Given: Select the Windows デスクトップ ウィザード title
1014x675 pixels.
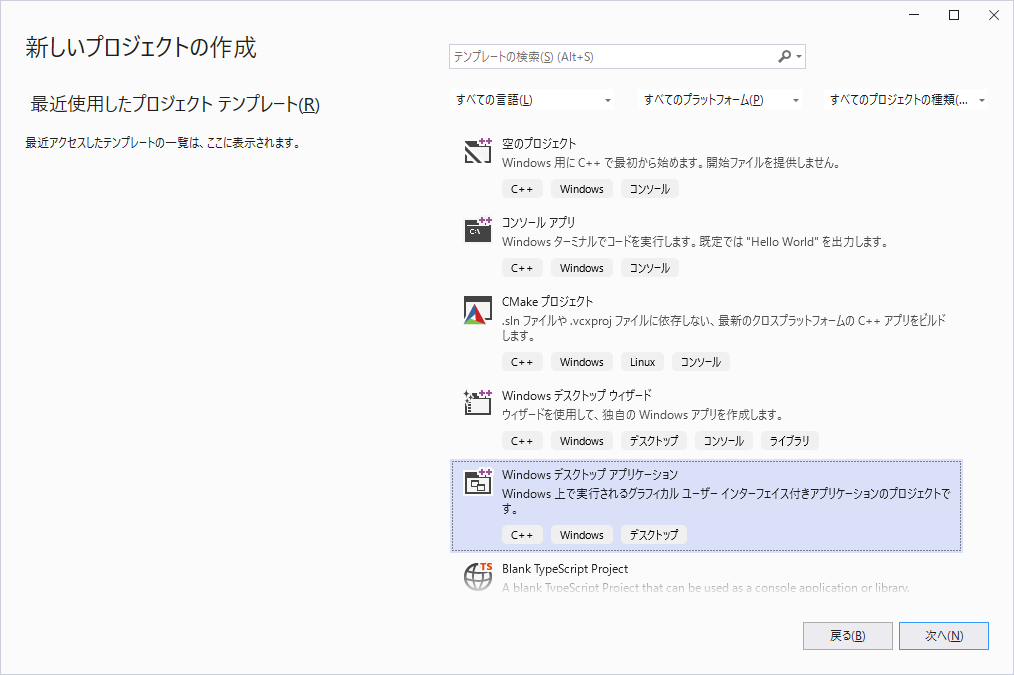Looking at the screenshot, I should click(577, 395).
